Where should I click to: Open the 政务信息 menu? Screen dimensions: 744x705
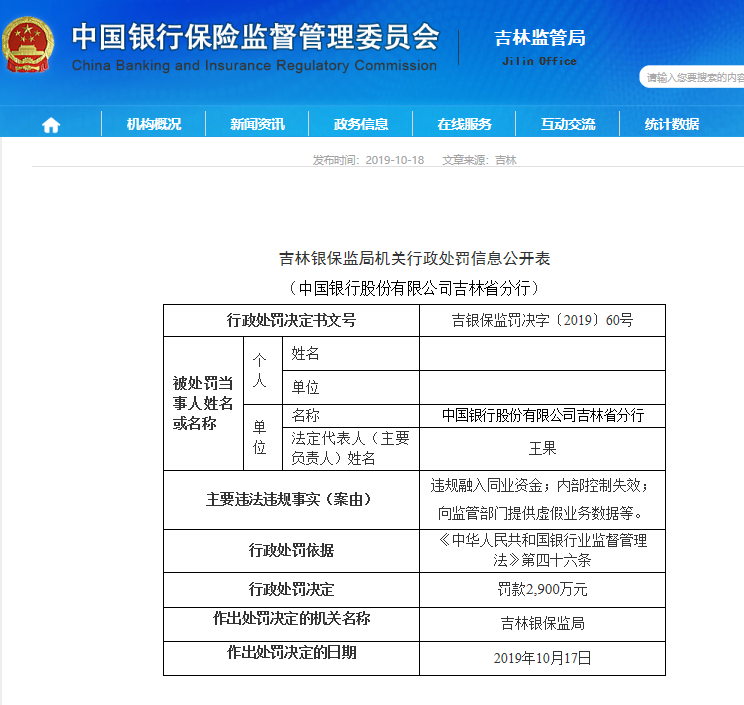point(361,124)
